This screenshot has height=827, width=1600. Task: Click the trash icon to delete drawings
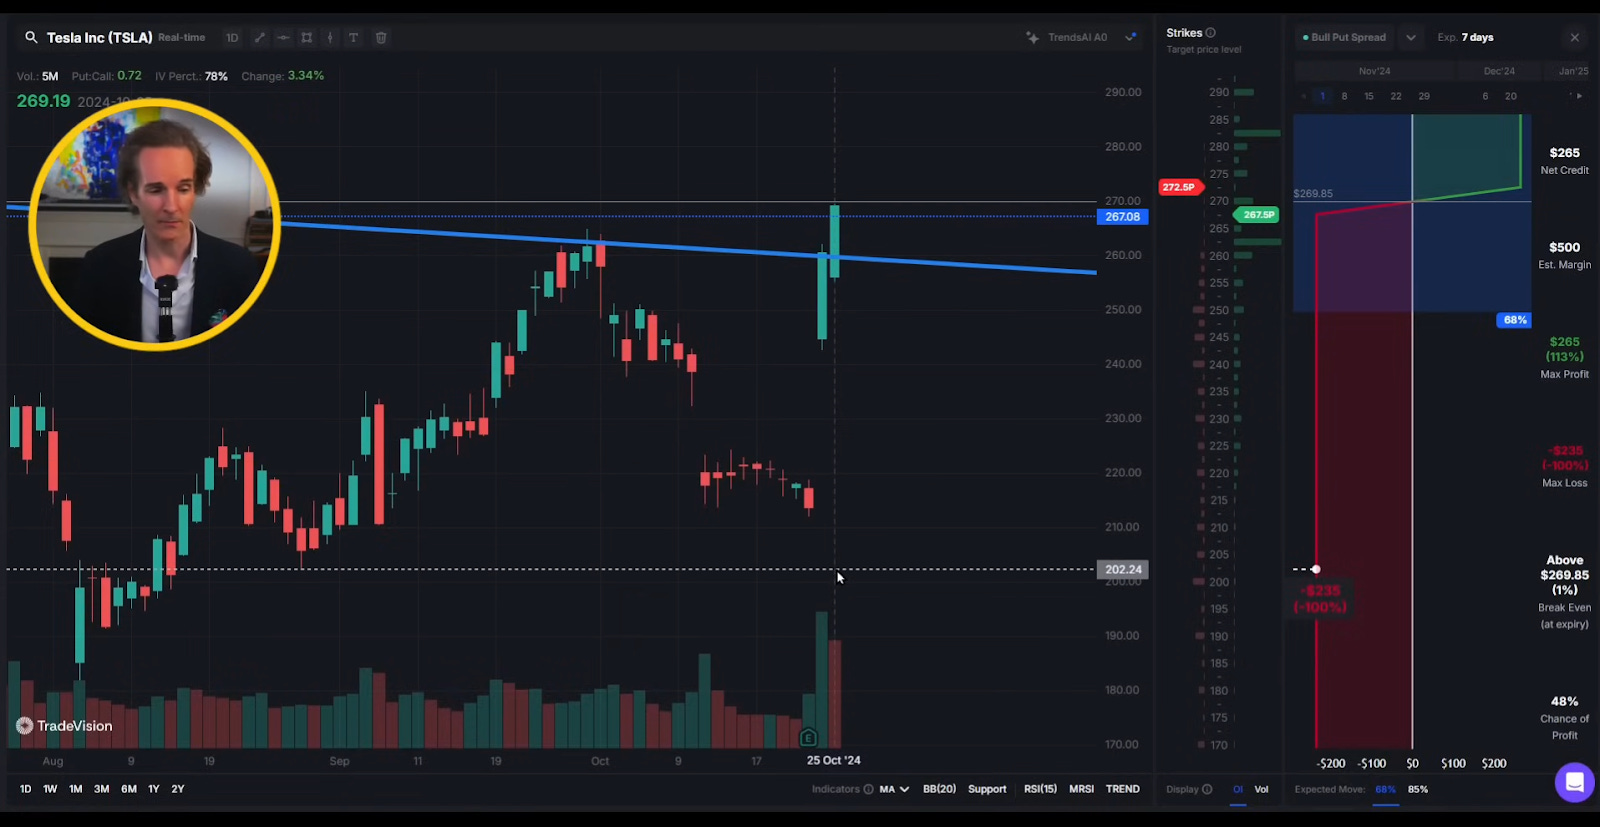[x=381, y=38]
